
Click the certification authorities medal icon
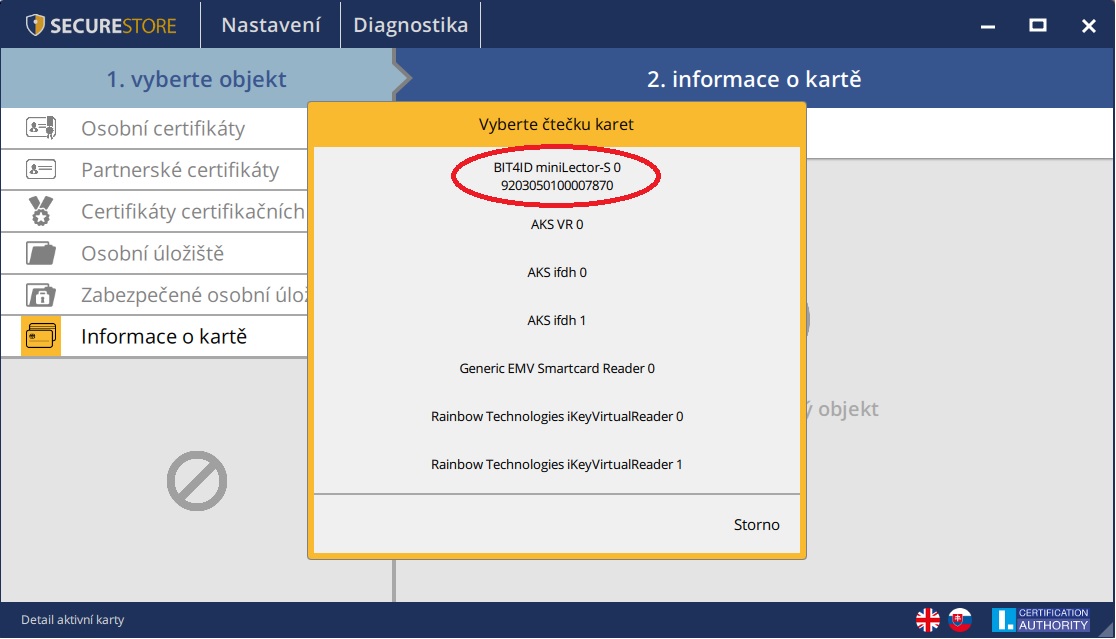(x=41, y=211)
